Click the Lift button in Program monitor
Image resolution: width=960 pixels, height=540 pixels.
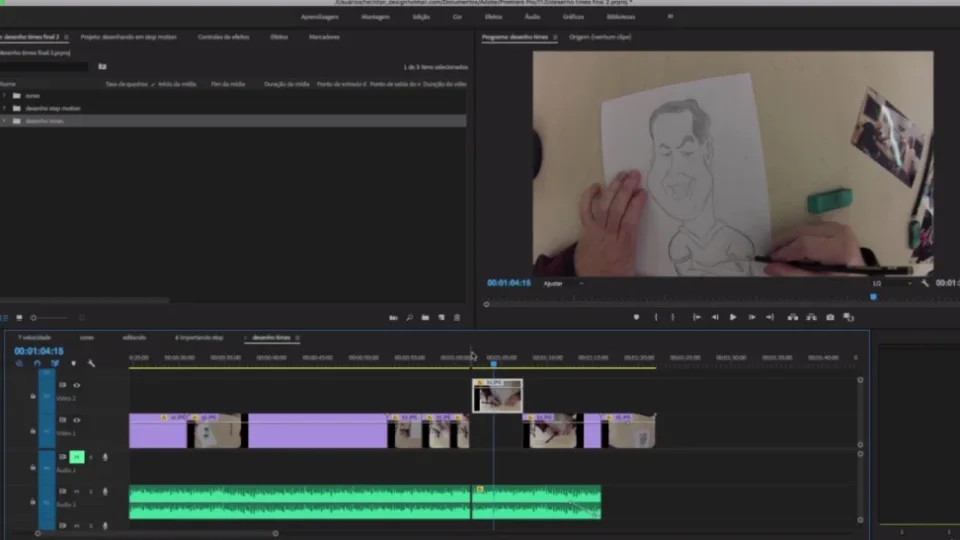[793, 317]
